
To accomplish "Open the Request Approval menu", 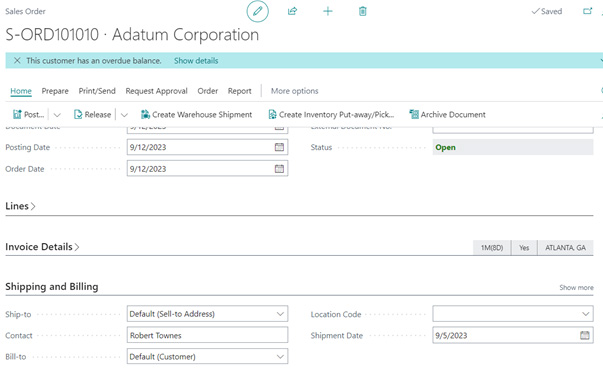I will (157, 91).
